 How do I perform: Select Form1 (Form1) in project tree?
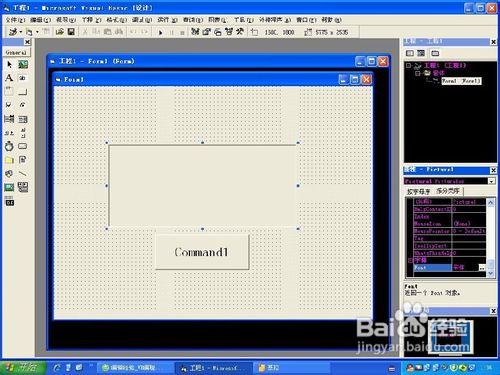tap(461, 81)
